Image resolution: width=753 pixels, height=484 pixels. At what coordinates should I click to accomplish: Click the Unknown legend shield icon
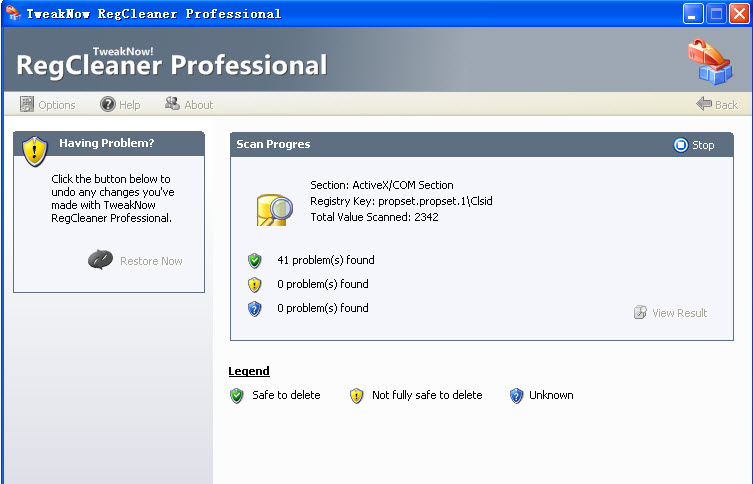tap(516, 396)
